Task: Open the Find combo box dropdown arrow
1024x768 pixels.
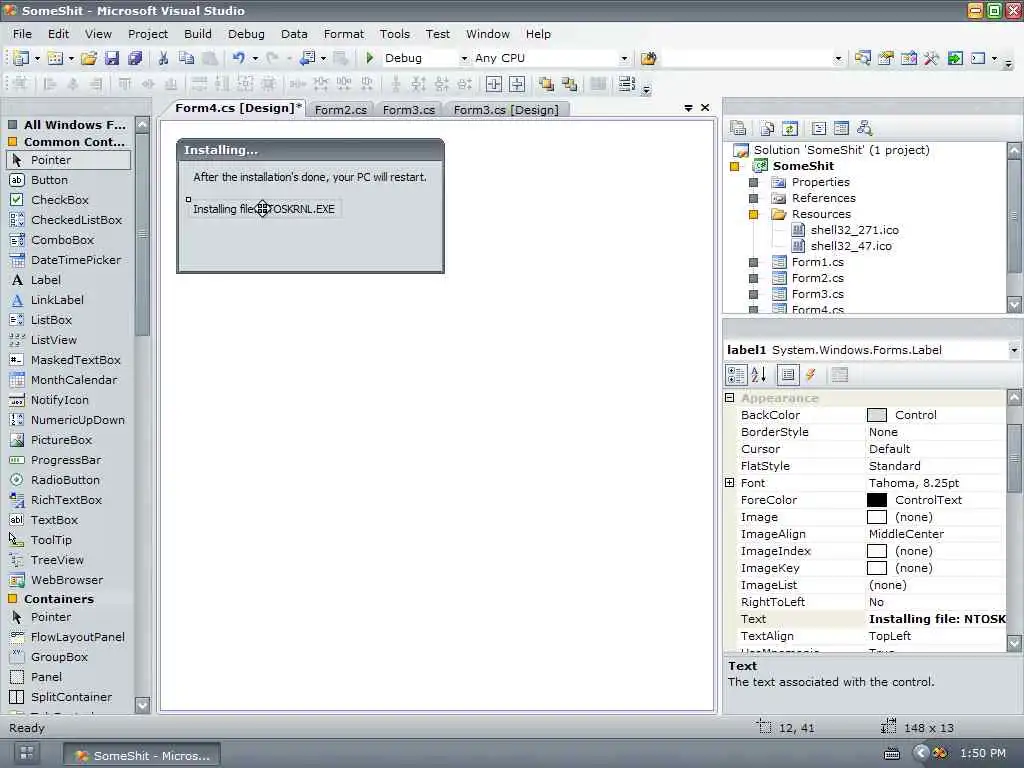Action: 839,58
